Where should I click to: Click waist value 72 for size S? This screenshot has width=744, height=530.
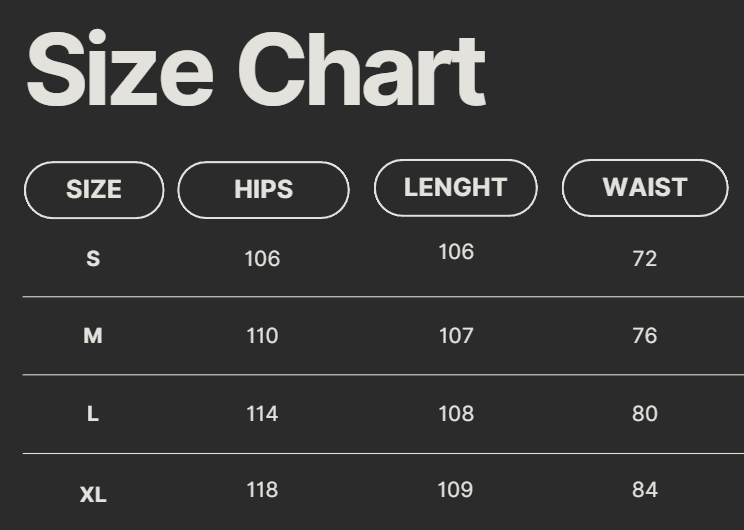tap(645, 259)
